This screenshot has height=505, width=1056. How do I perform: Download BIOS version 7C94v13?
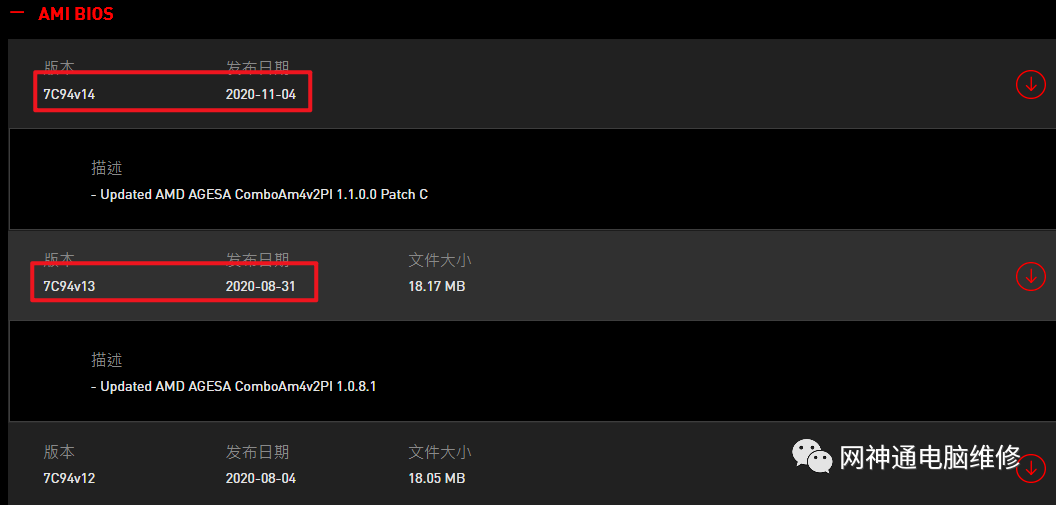click(1030, 276)
